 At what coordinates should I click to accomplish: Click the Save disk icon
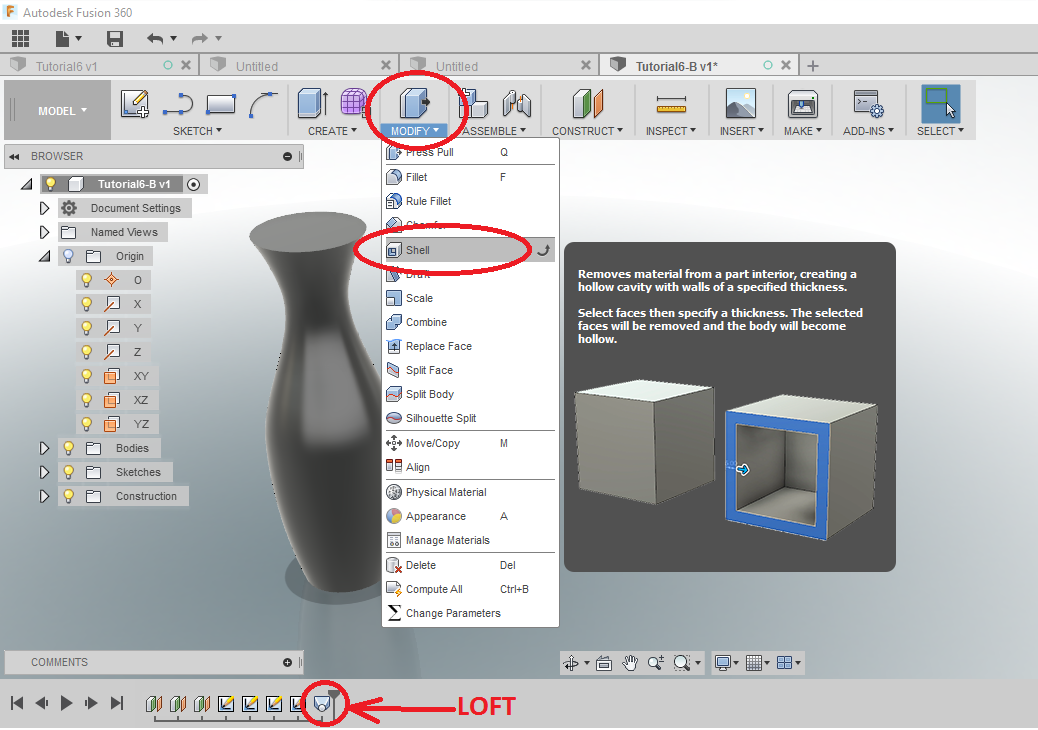click(x=115, y=38)
